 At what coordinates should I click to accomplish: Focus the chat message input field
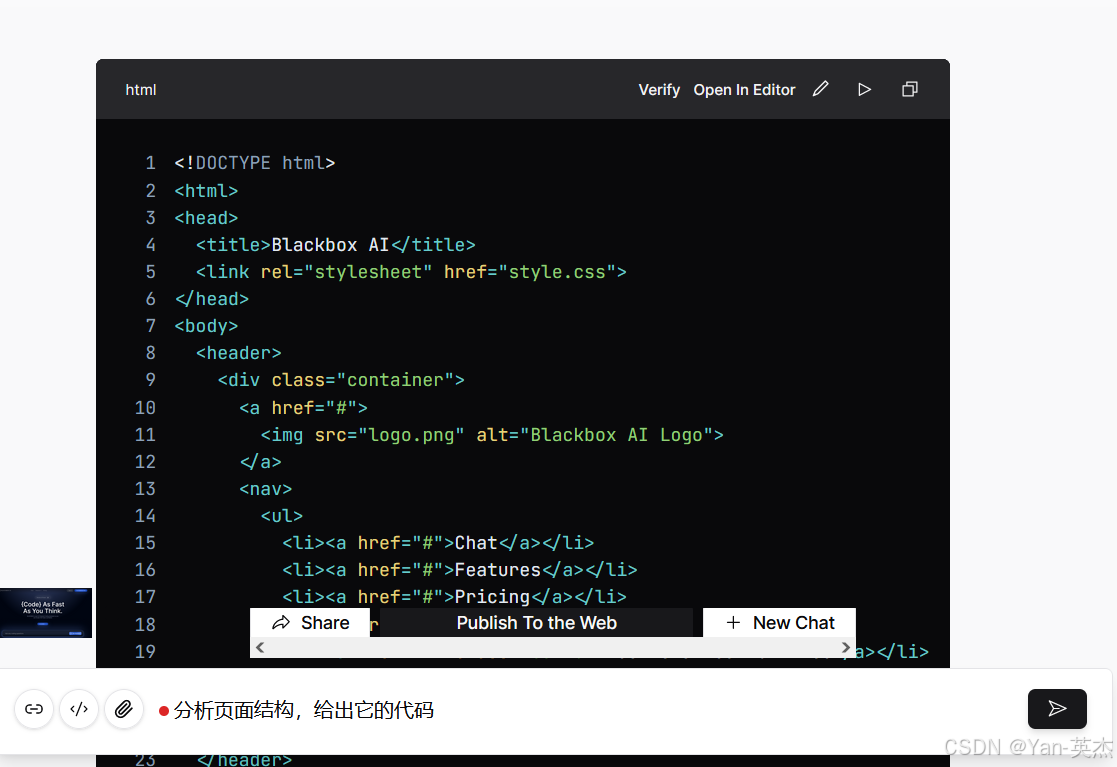[584, 710]
